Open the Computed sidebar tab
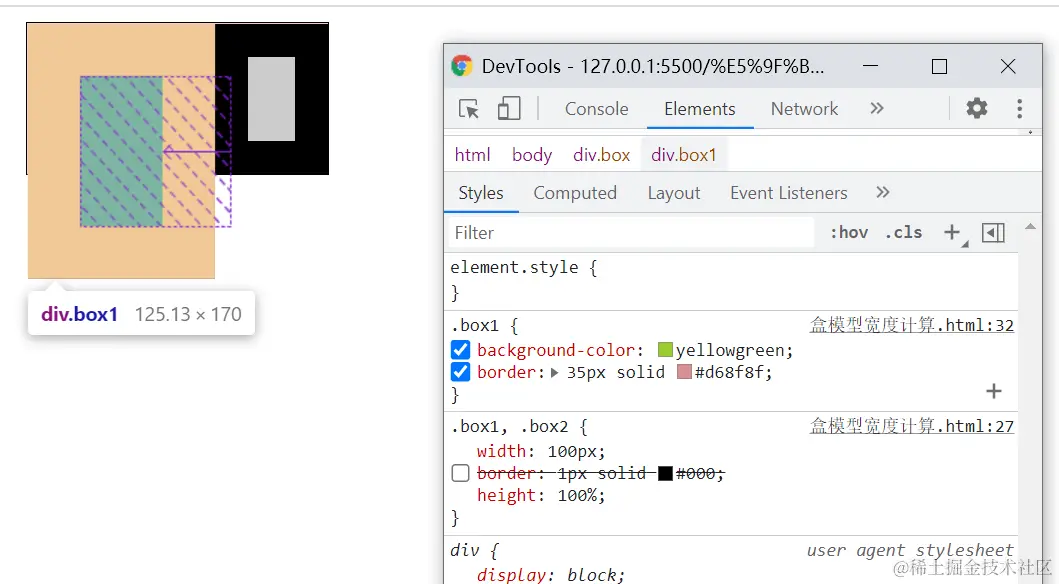The width and height of the screenshot is (1059, 584). 575,193
